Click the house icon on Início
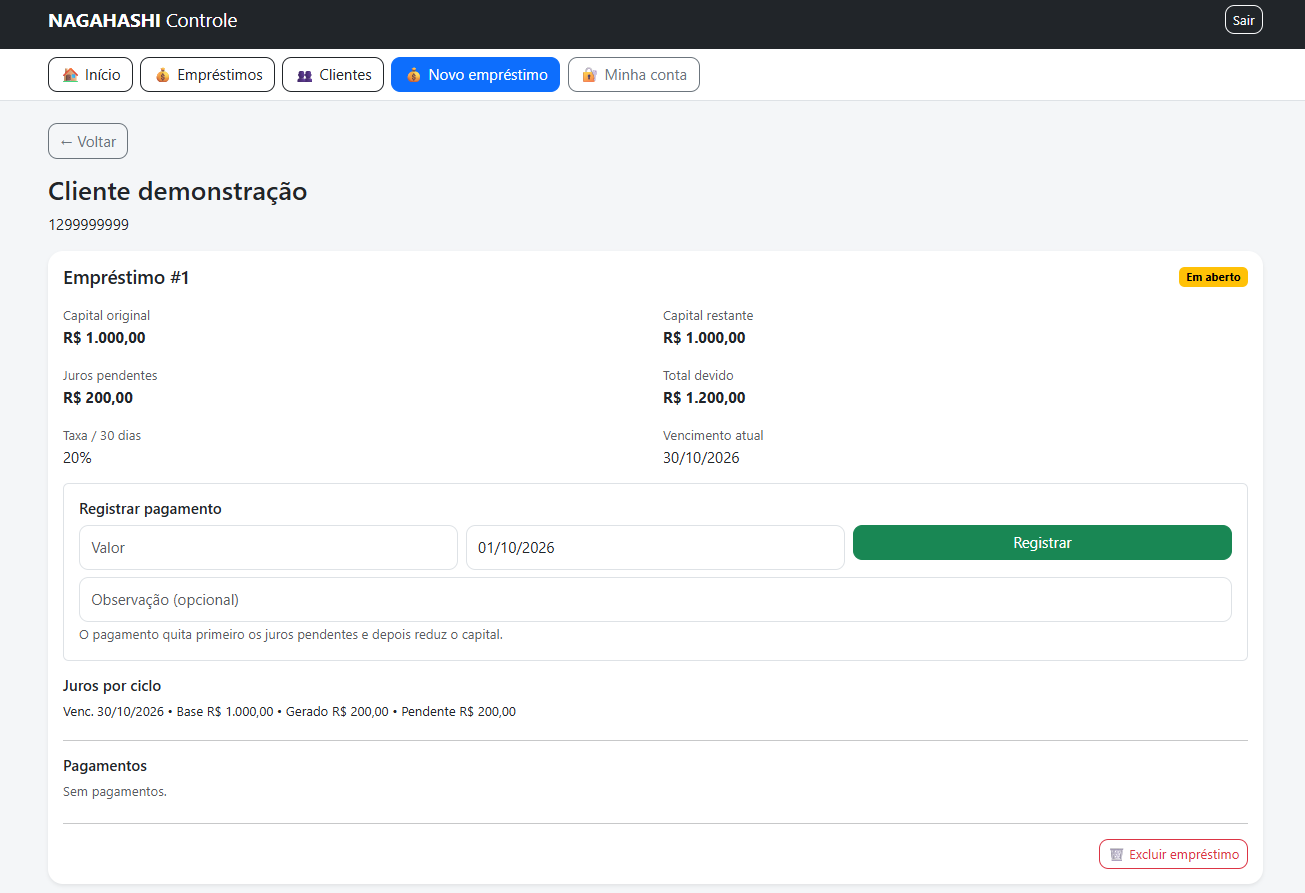This screenshot has width=1305, height=893. [70, 75]
